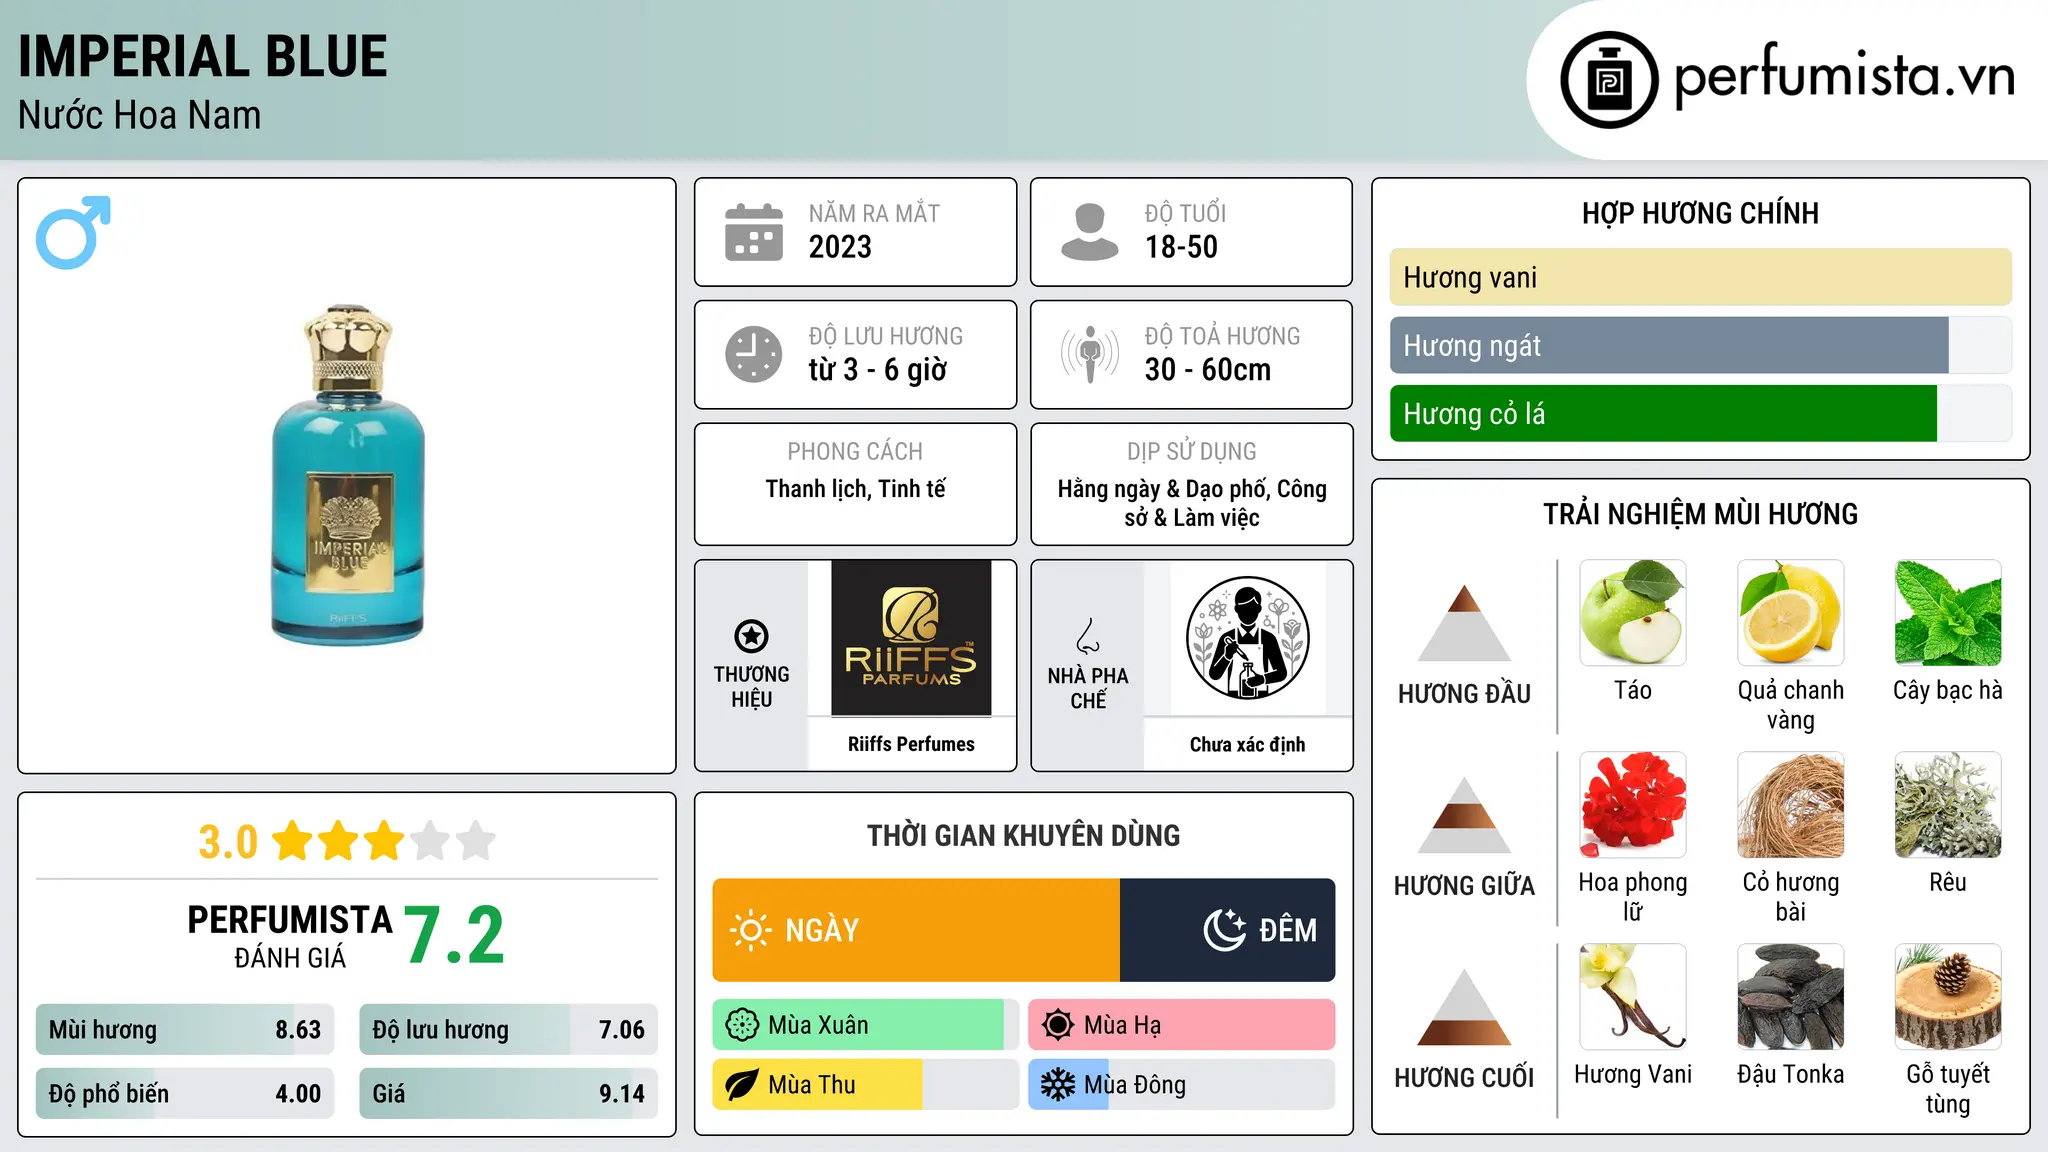Open the Imperial Blue bottle image
The height and width of the screenshot is (1152, 2048).
347,476
